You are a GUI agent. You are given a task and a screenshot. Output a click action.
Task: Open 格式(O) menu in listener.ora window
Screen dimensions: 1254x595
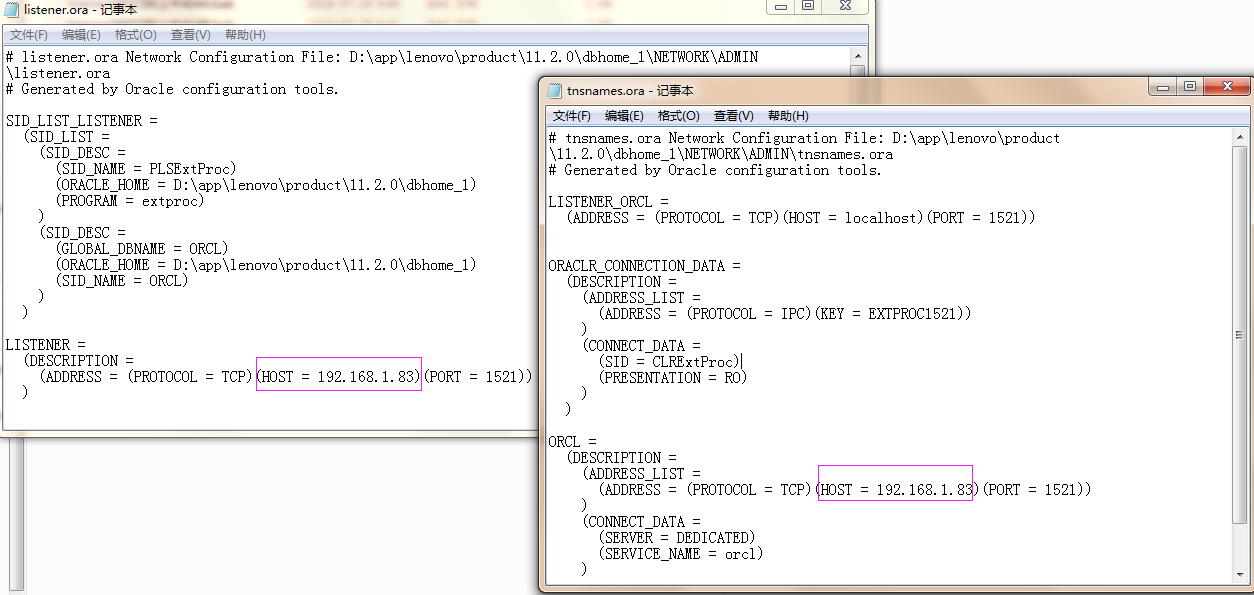(135, 35)
